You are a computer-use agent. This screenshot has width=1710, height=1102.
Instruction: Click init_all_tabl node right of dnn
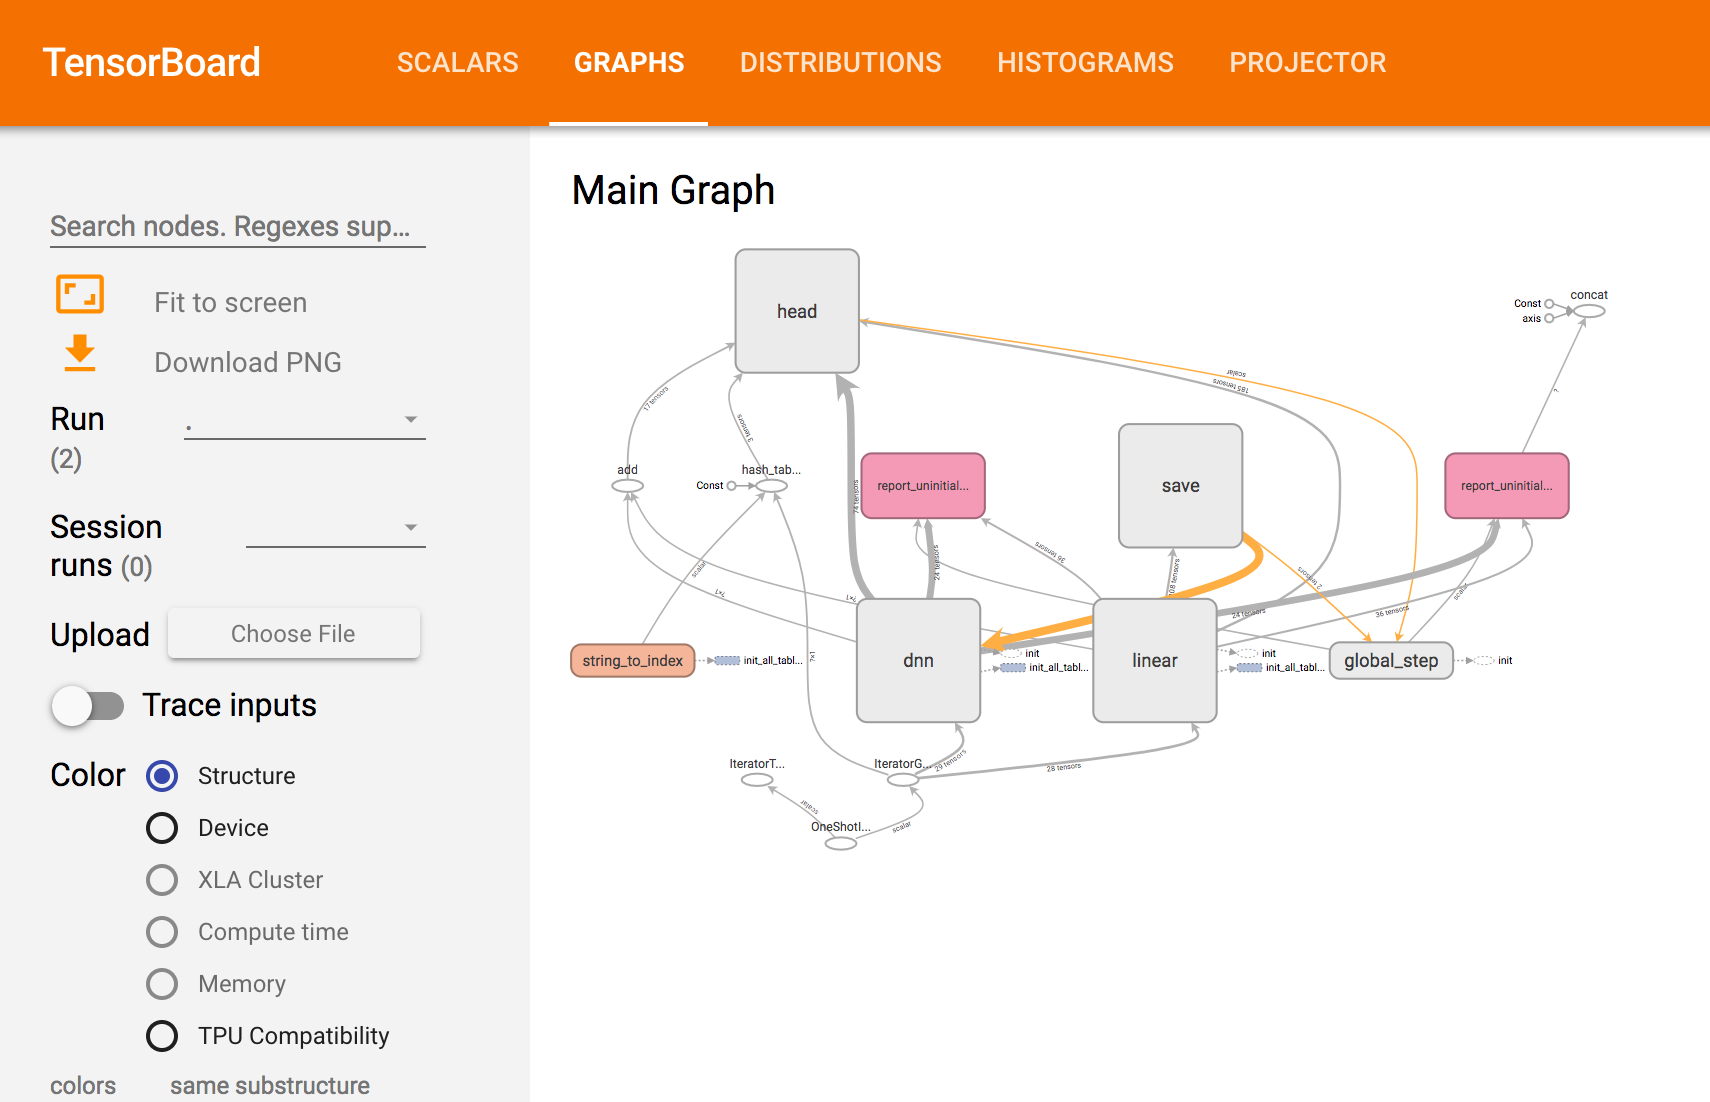coord(1014,668)
